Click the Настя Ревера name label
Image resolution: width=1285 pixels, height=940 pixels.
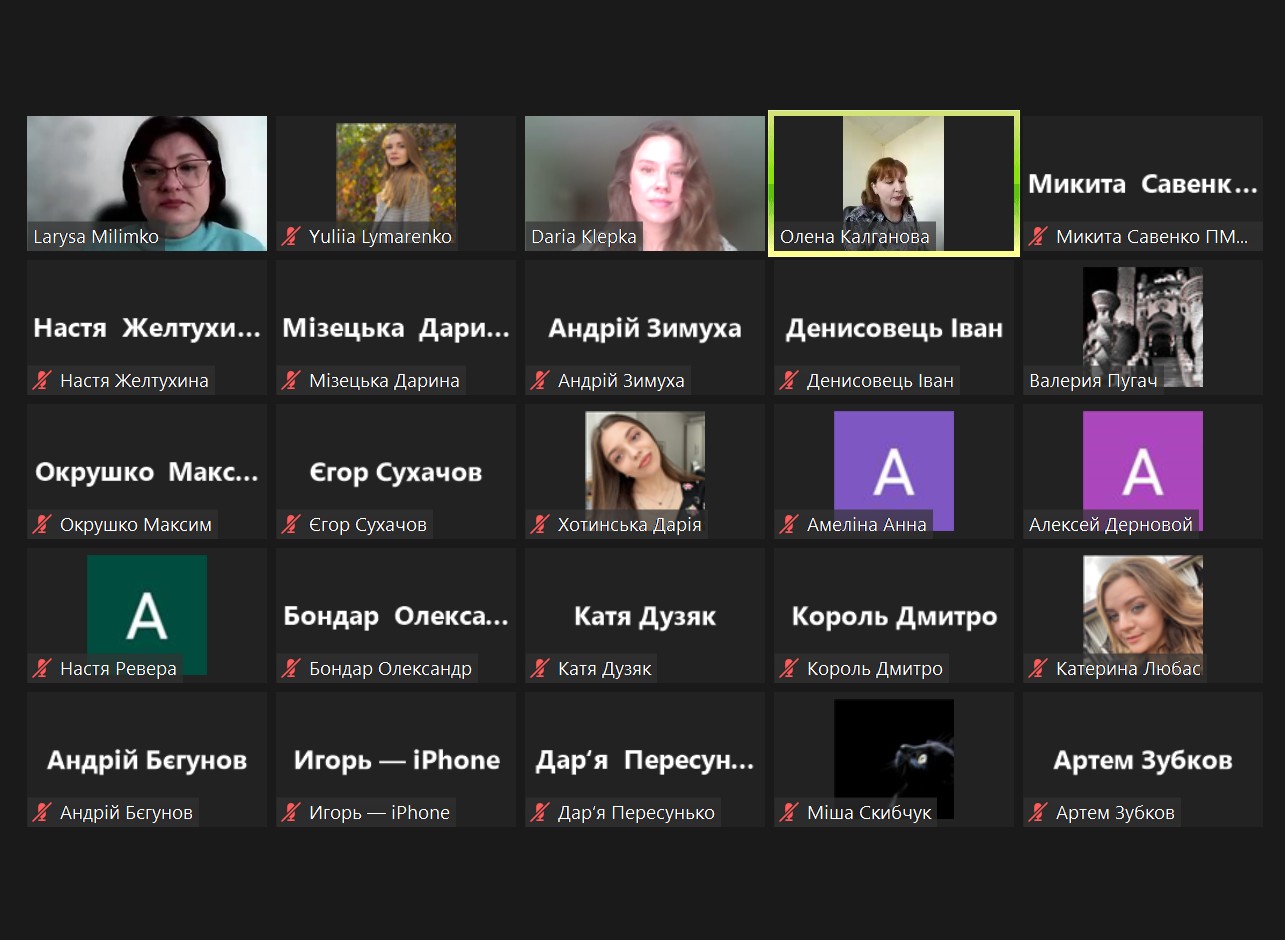(118, 668)
